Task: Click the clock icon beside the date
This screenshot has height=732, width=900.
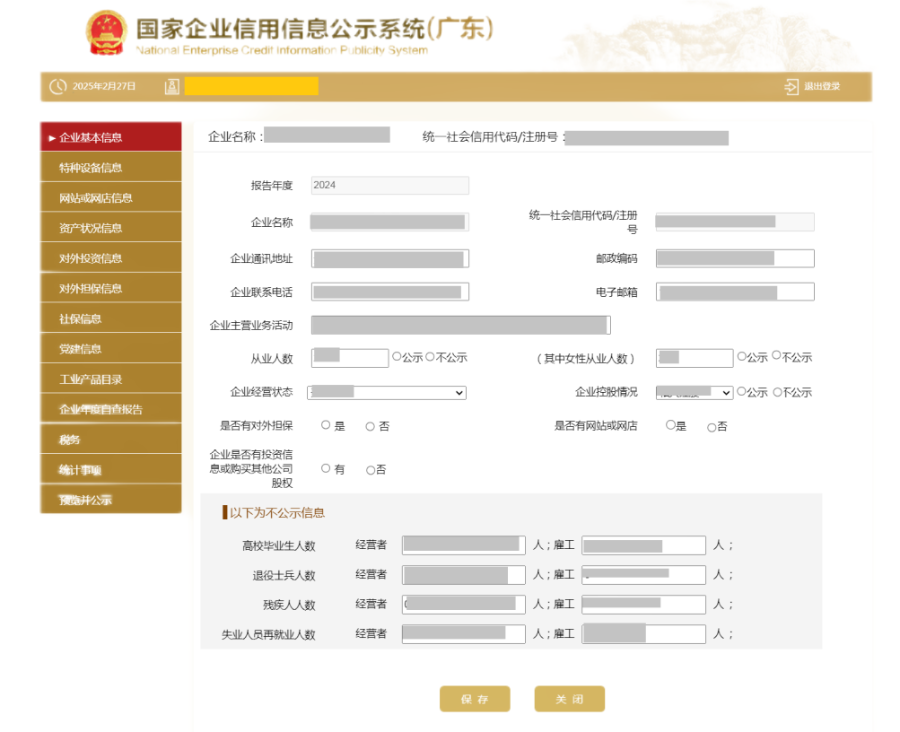Action: tap(57, 87)
